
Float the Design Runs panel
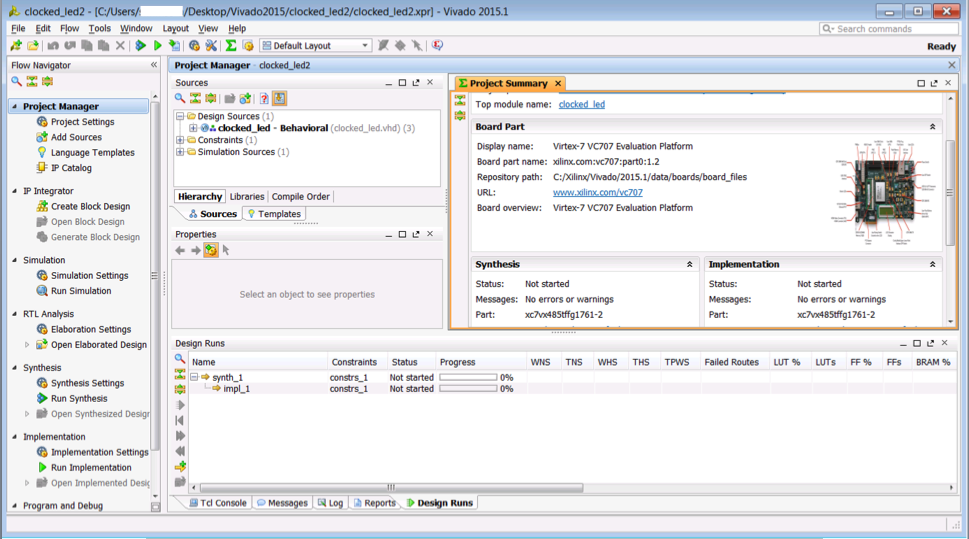pos(931,343)
